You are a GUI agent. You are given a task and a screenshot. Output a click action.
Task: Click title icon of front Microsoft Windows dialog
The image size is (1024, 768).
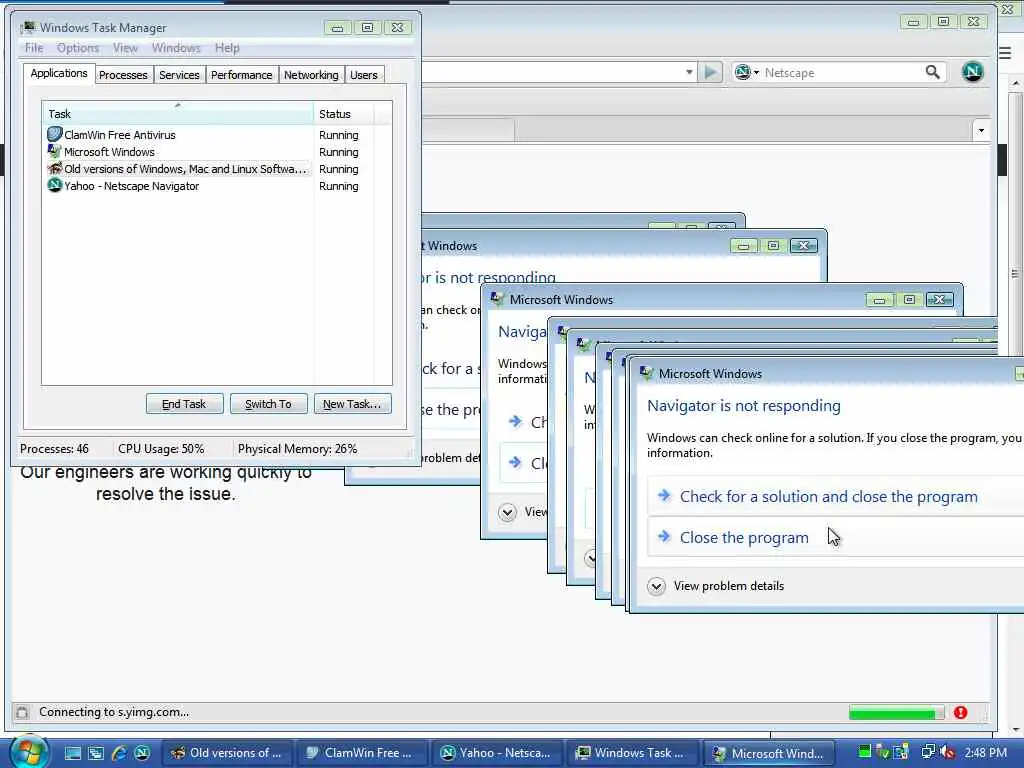(646, 373)
